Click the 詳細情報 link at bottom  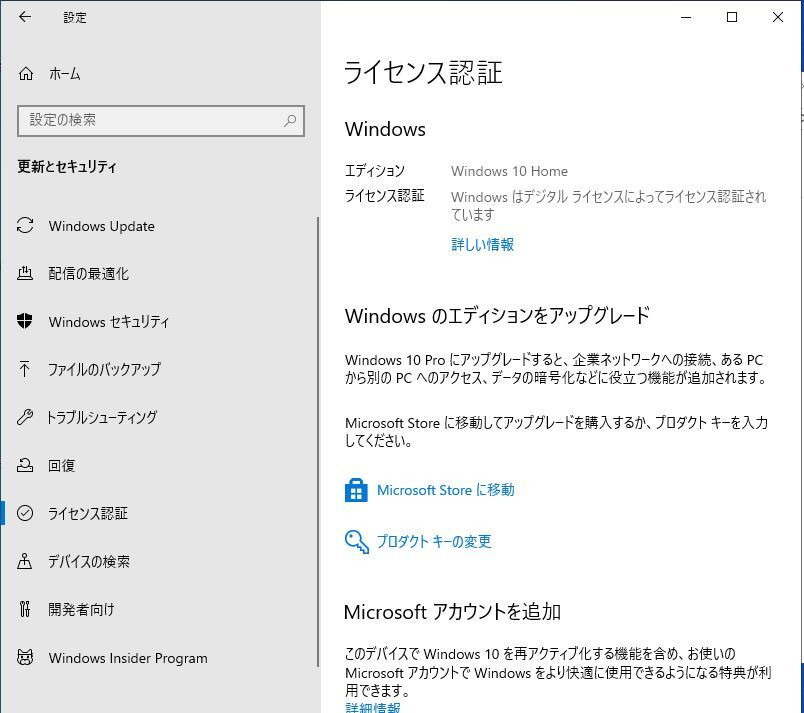coord(373,707)
